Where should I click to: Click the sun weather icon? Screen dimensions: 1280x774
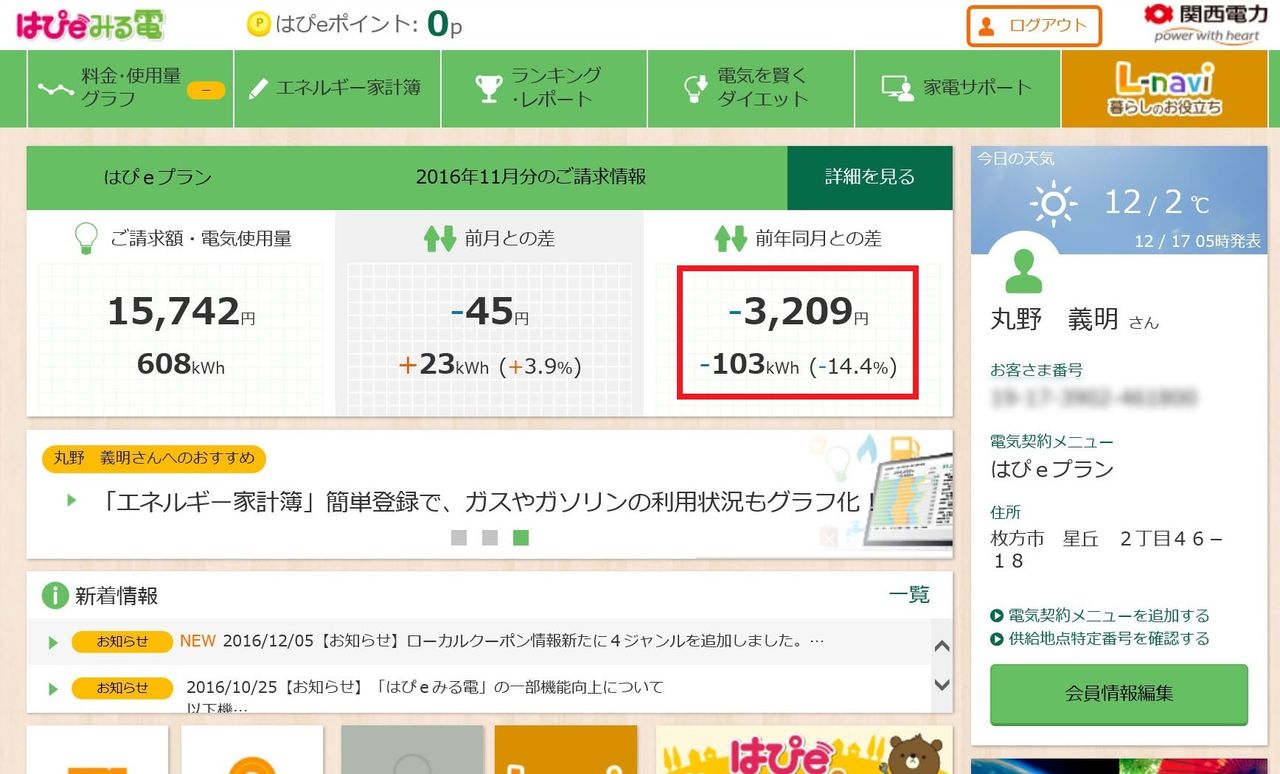point(1054,204)
